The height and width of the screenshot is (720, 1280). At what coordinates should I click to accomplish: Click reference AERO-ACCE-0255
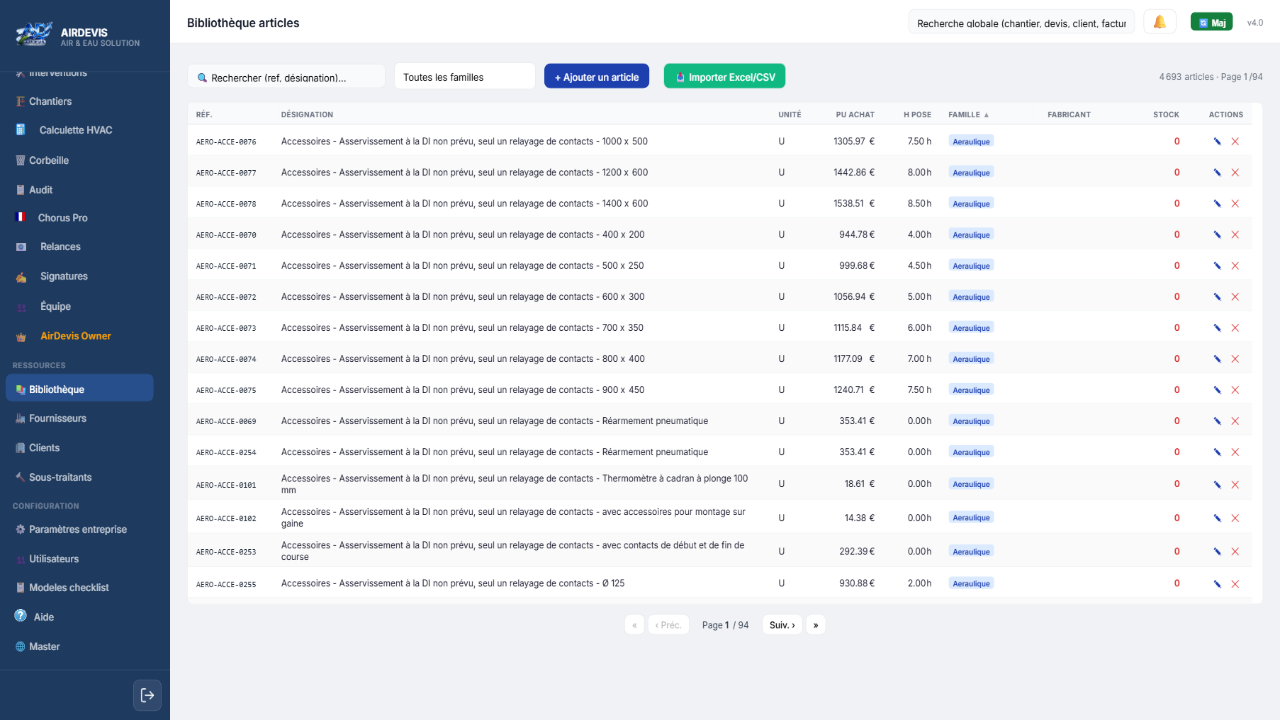click(226, 584)
